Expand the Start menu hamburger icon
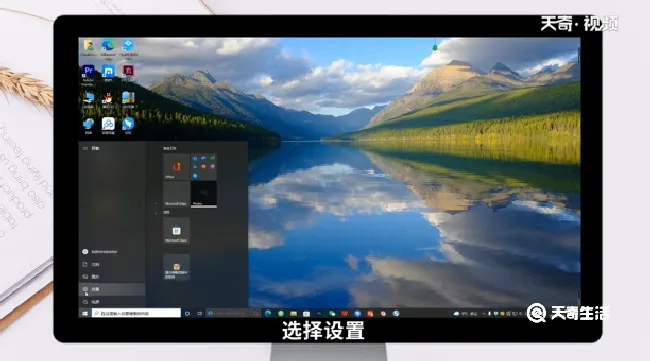Viewport: 650px width, 361px height. click(x=85, y=148)
